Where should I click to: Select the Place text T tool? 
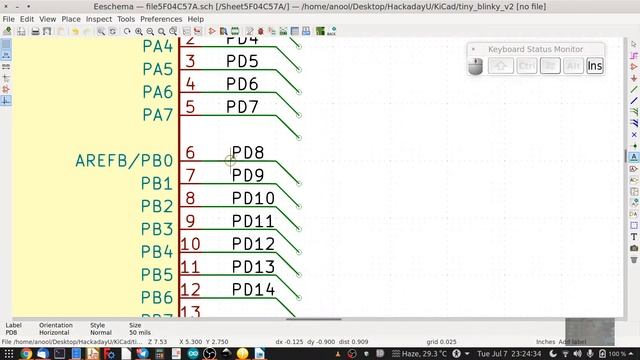tap(634, 237)
